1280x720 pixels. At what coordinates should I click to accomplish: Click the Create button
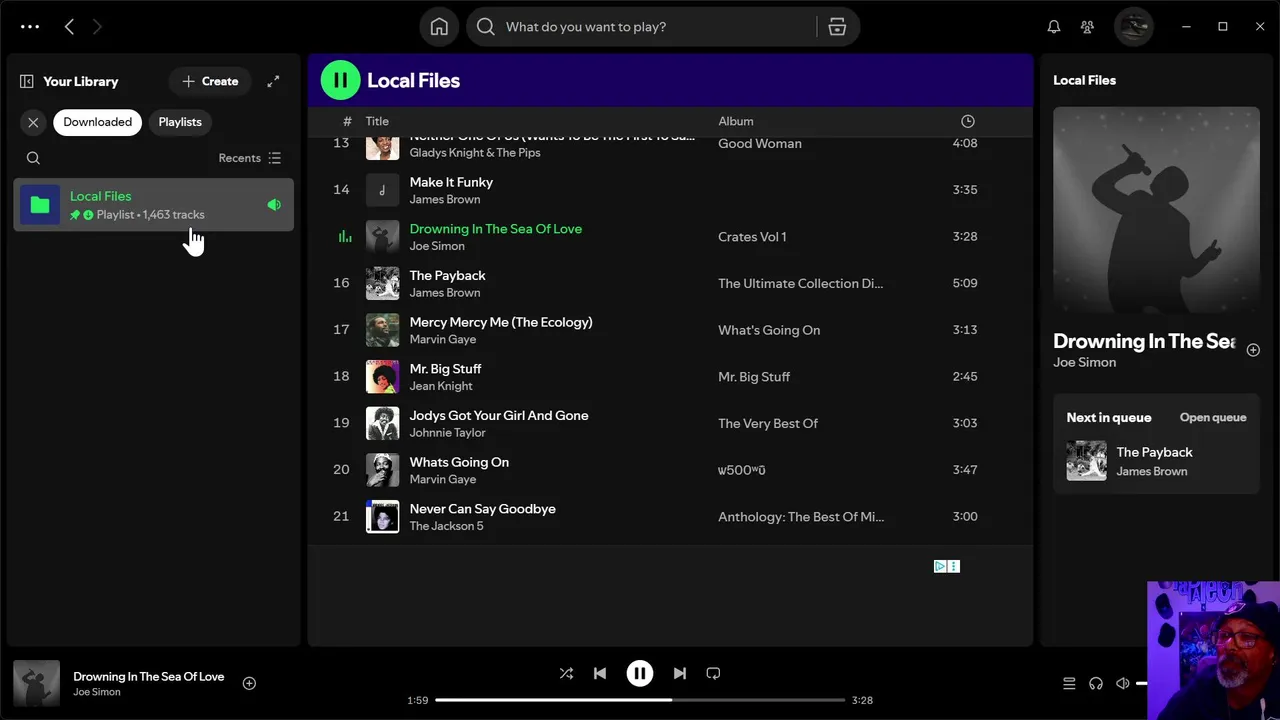pyautogui.click(x=210, y=81)
